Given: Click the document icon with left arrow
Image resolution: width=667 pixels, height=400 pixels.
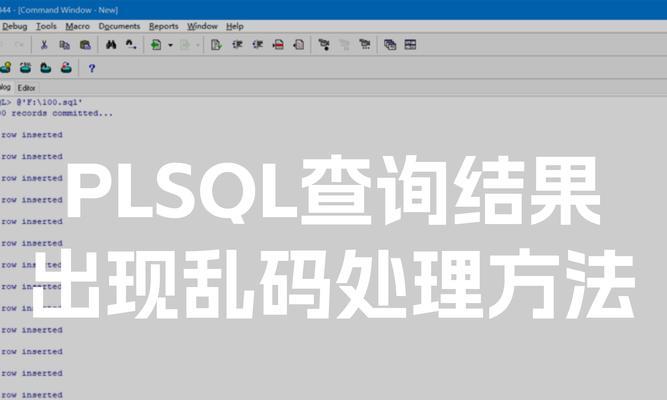Looking at the screenshot, I should 299,45.
